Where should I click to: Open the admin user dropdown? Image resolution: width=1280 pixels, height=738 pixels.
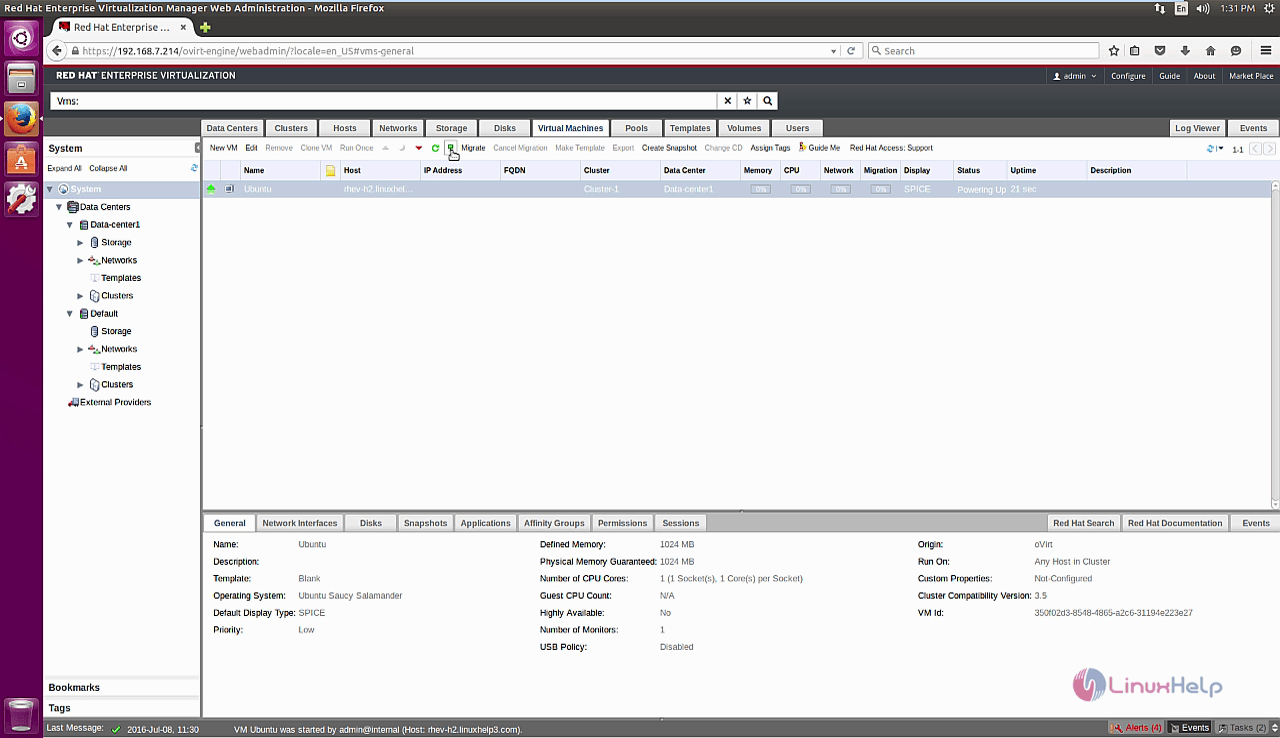pos(1075,76)
